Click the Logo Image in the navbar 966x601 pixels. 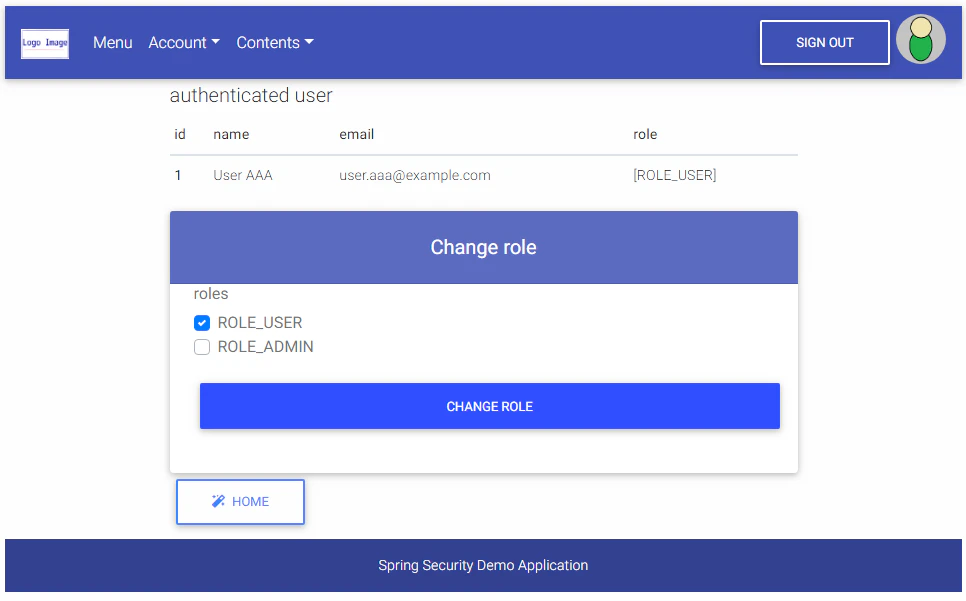(x=45, y=43)
